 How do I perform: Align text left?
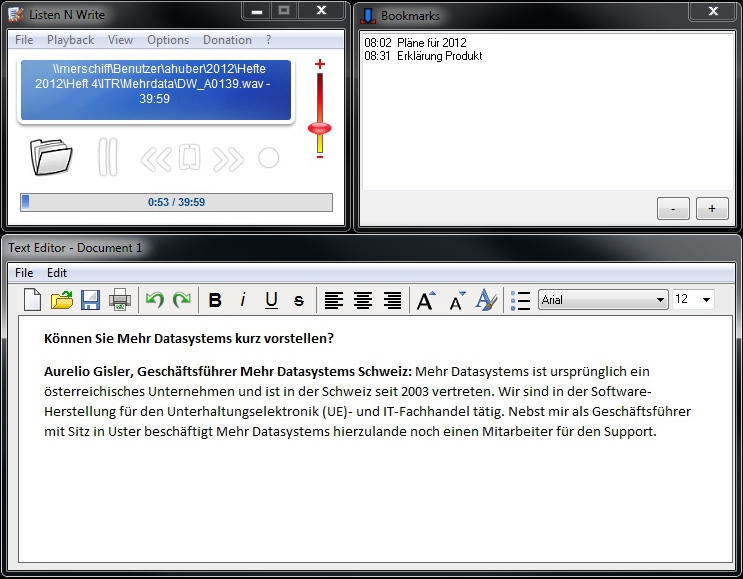334,300
